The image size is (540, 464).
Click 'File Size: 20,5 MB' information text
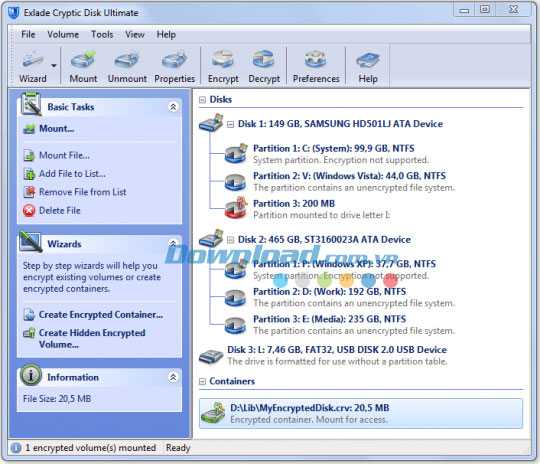57,399
